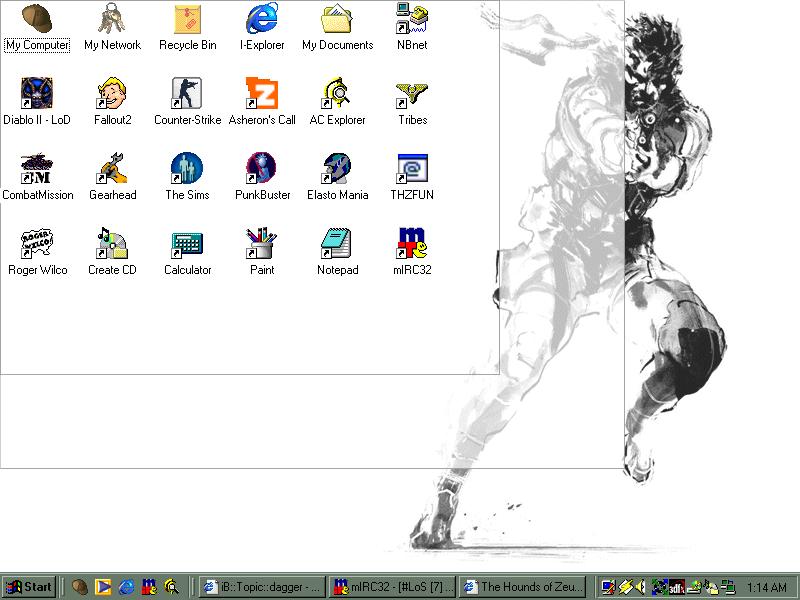This screenshot has width=800, height=600.
Task: Launch Windows Media Player from Quick Launch
Action: (x=103, y=587)
